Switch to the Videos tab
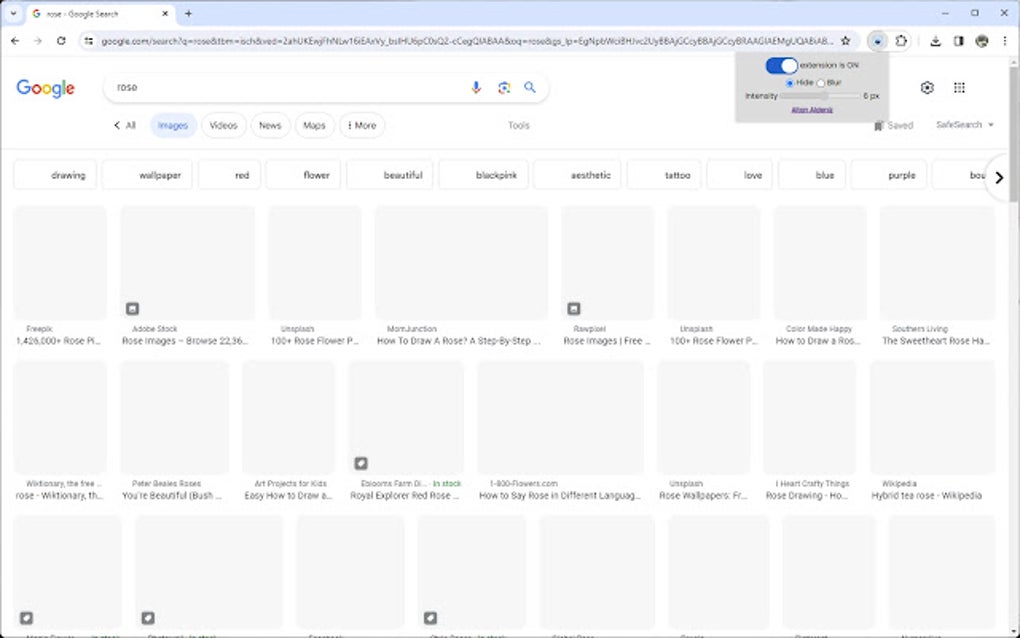Viewport: 1020px width, 638px height. point(223,125)
